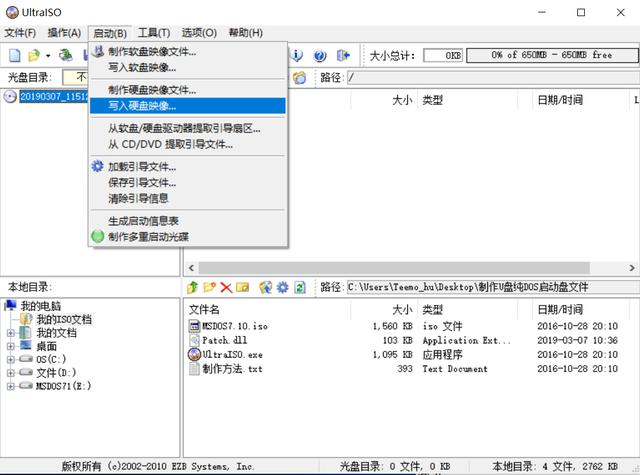
Task: Click the rename folder icon in local toolbar
Action: click(x=242, y=287)
